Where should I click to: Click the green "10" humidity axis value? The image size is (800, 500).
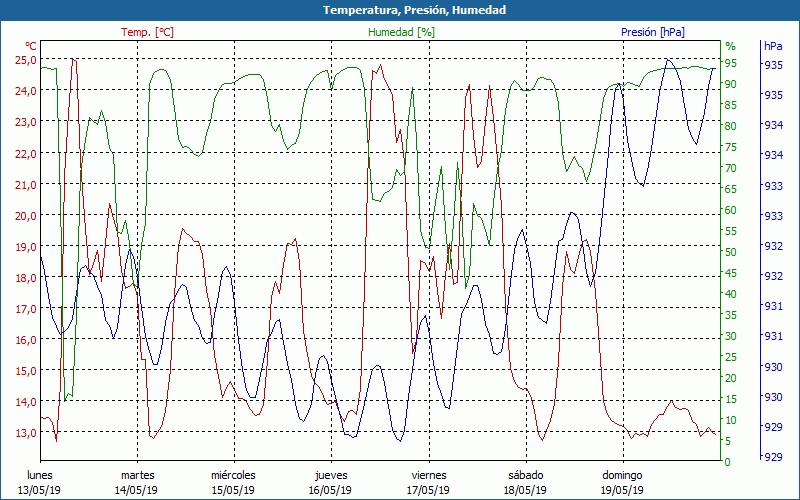click(x=731, y=420)
